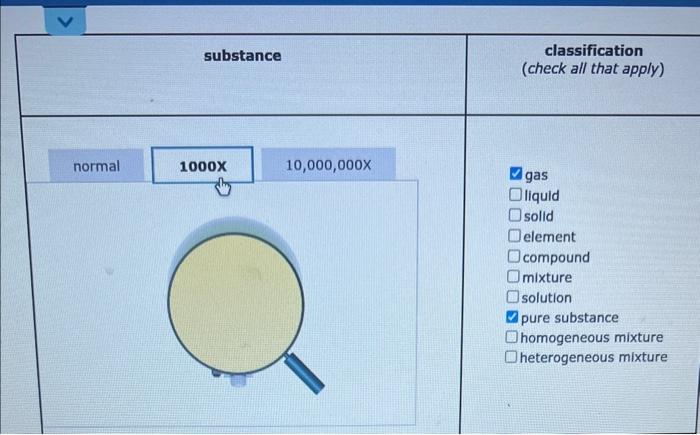Check the compound checkbox
Image resolution: width=700 pixels, height=435 pixels.
pyautogui.click(x=514, y=256)
